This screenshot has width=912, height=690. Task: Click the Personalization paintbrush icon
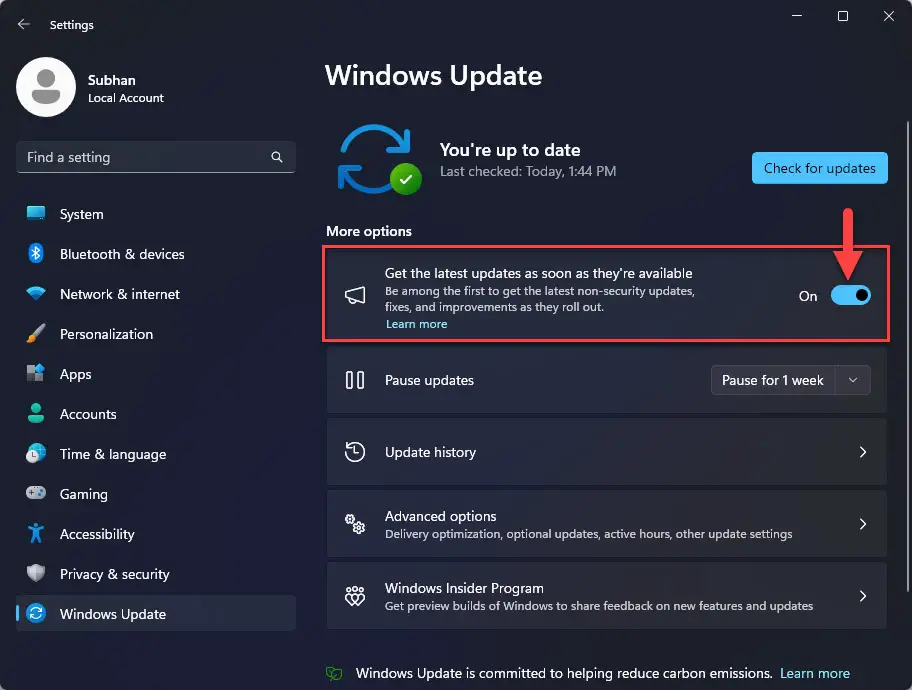36,333
